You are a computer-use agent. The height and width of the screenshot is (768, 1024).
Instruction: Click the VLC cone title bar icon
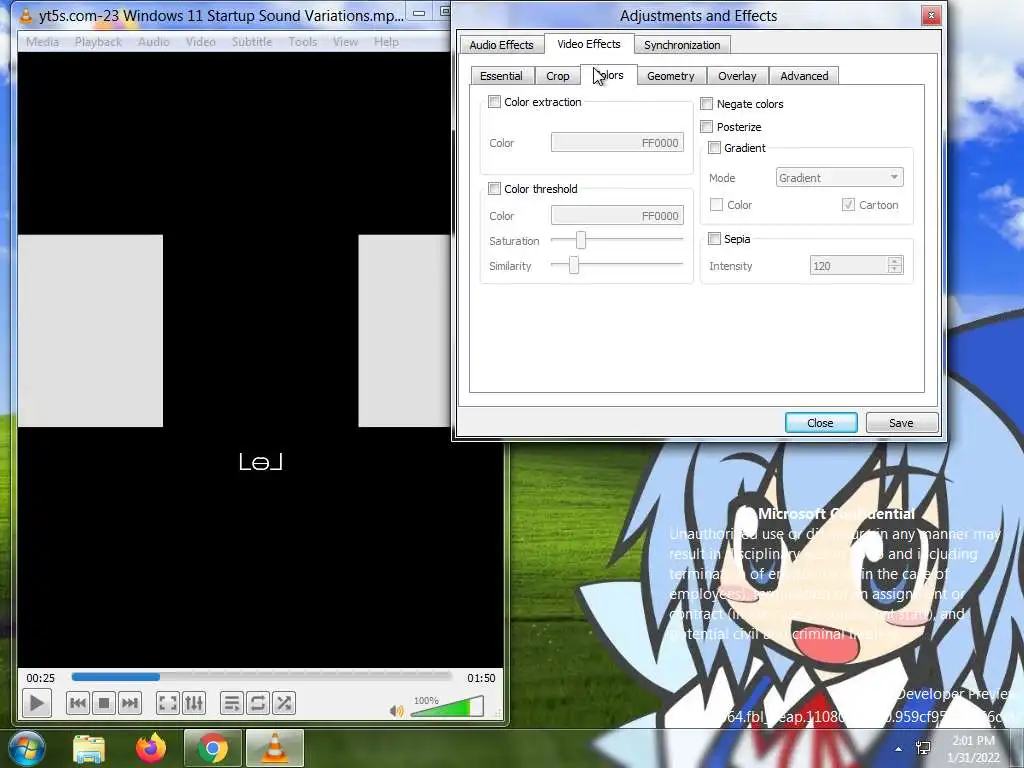(25, 15)
